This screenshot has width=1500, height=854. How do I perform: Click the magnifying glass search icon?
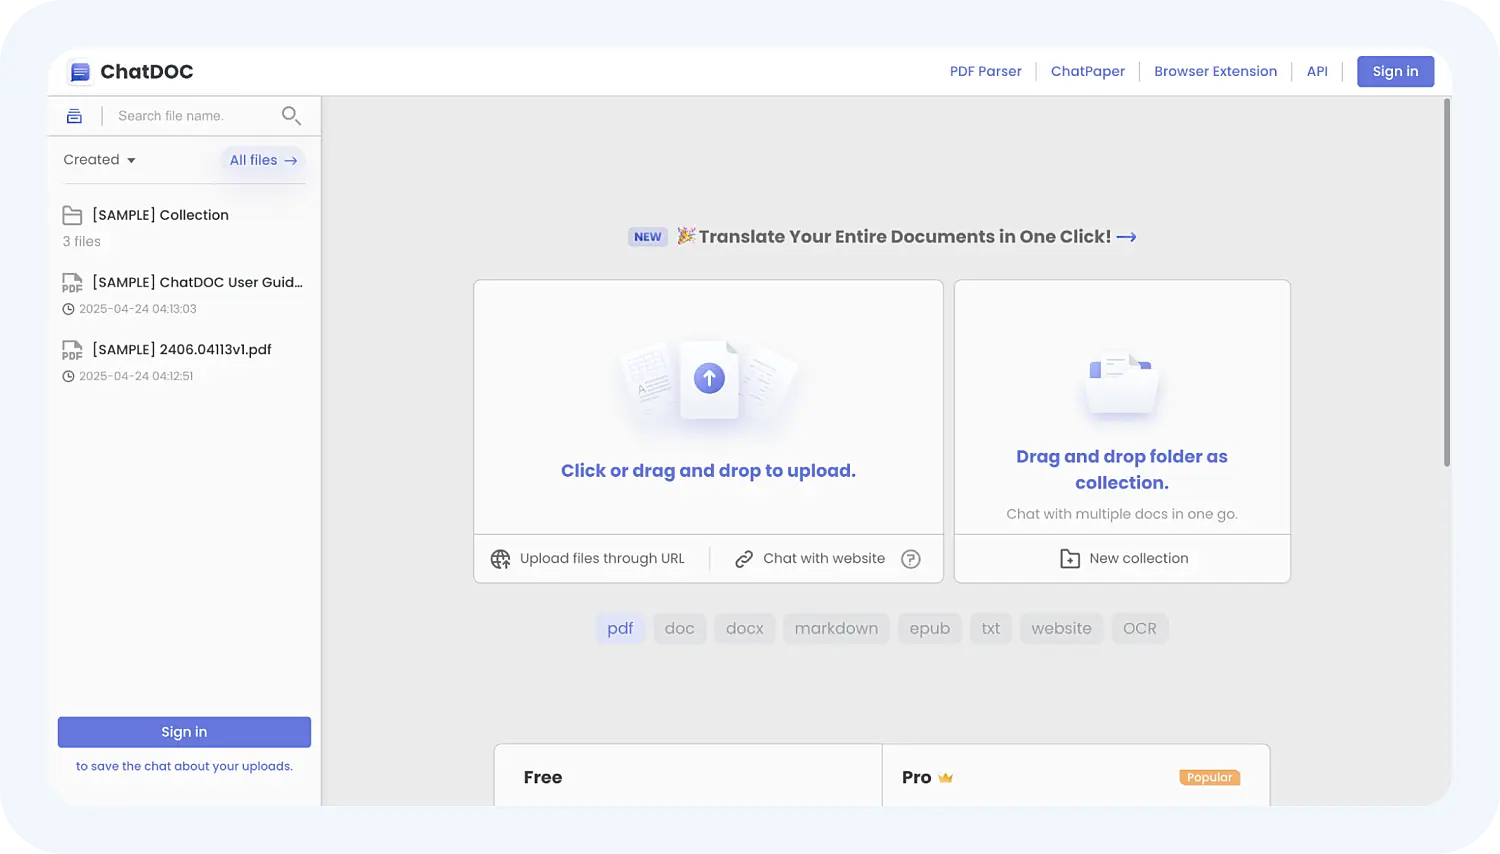(x=291, y=116)
